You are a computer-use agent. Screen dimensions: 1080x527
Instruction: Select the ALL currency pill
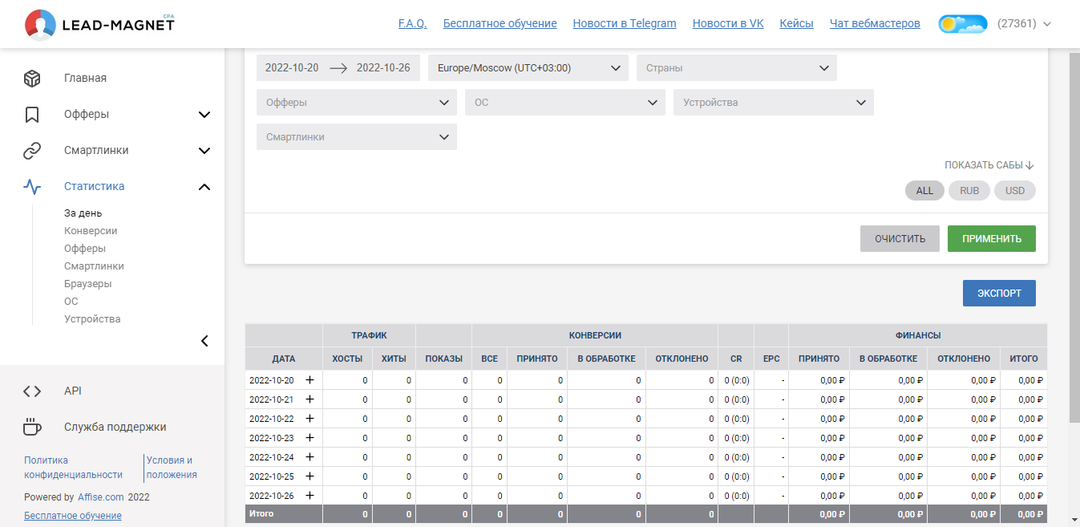(x=924, y=190)
